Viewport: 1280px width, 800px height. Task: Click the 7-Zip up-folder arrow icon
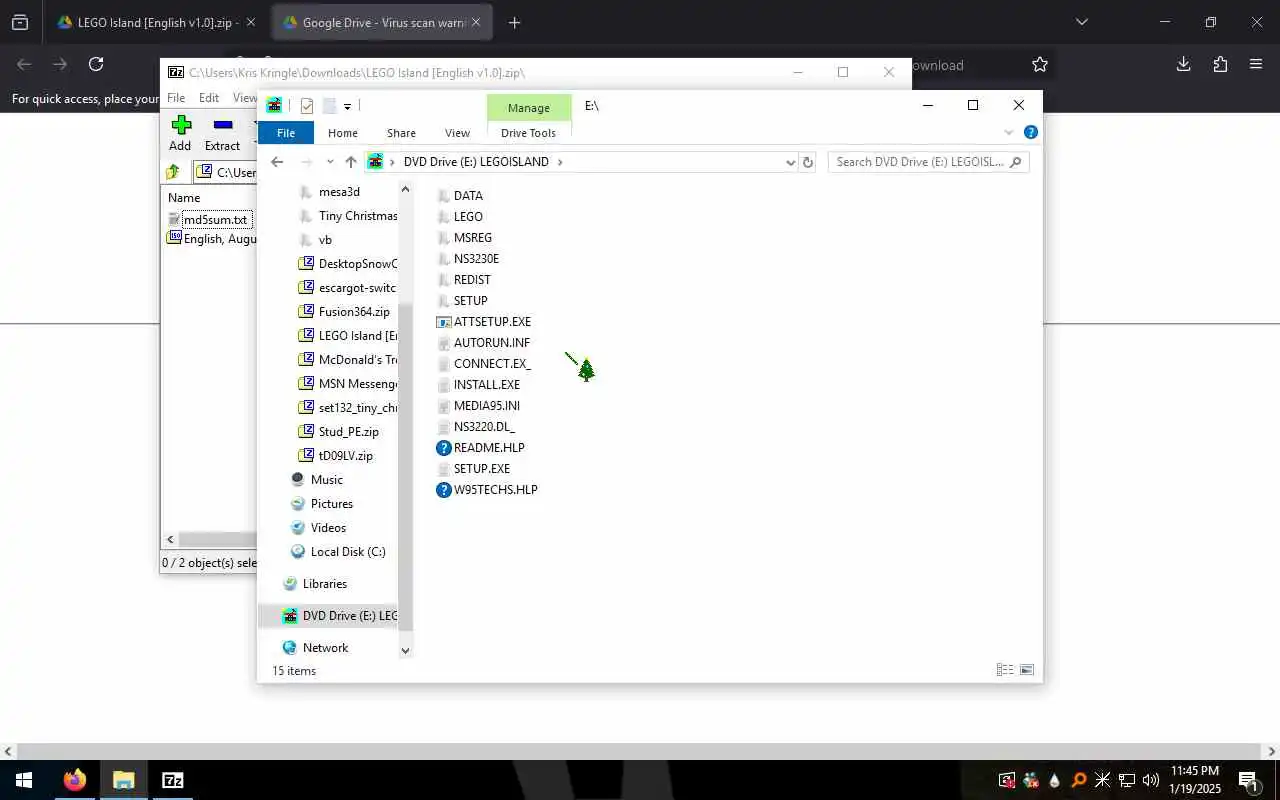(173, 172)
